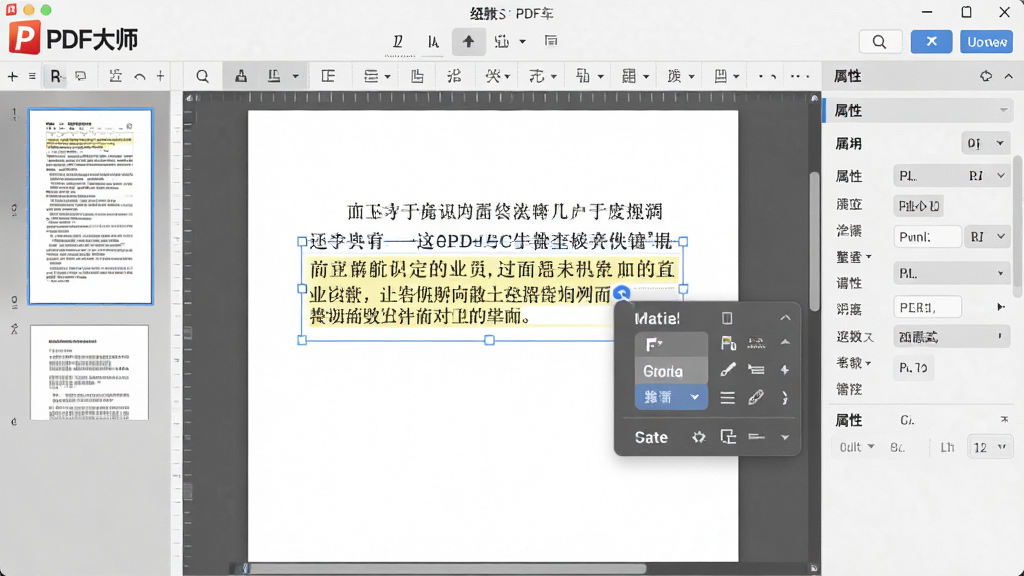Click the gear icon next to Sate
The height and width of the screenshot is (576, 1024).
click(699, 437)
